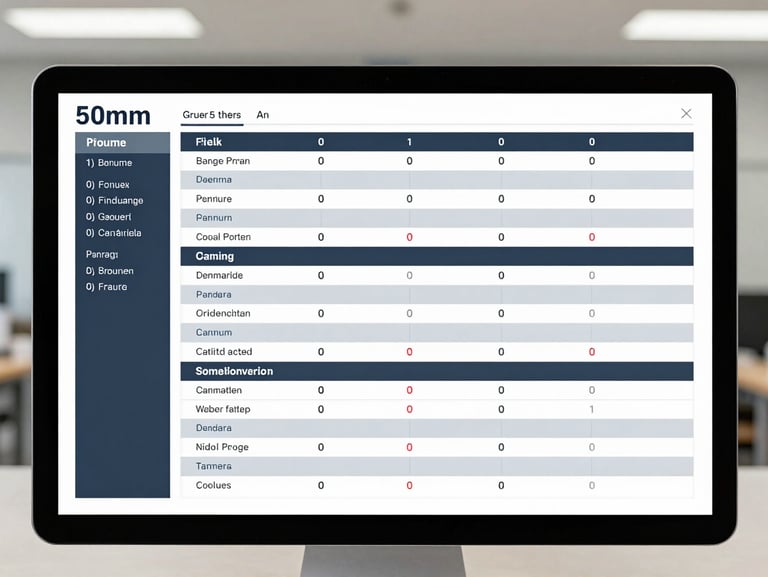The image size is (768, 577).
Task: Choose the Finduange sidebar entry
Action: [x=115, y=200]
